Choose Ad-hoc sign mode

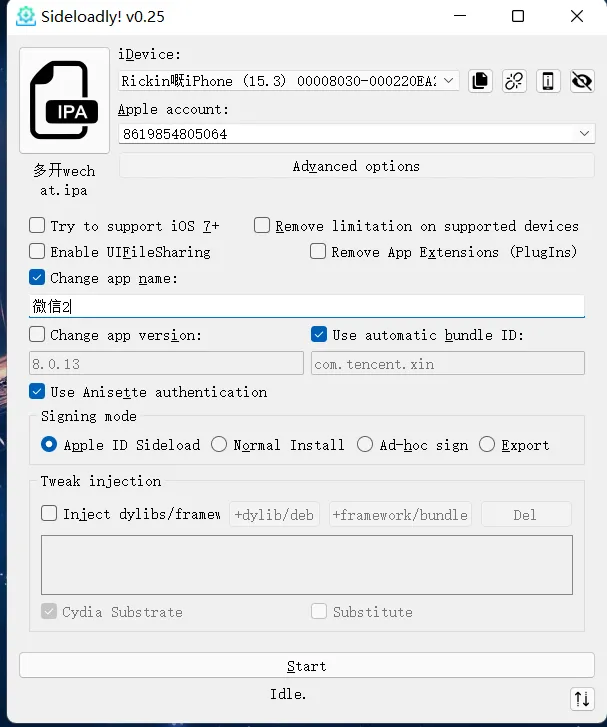coord(365,445)
